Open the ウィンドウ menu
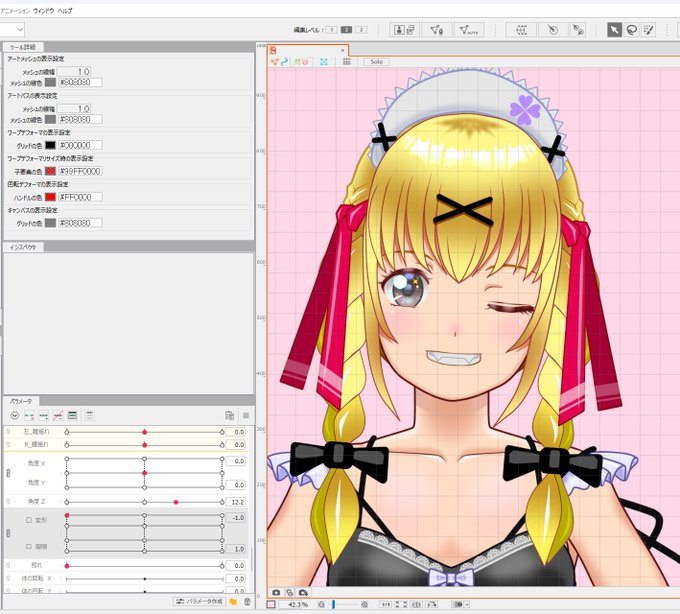 point(44,11)
